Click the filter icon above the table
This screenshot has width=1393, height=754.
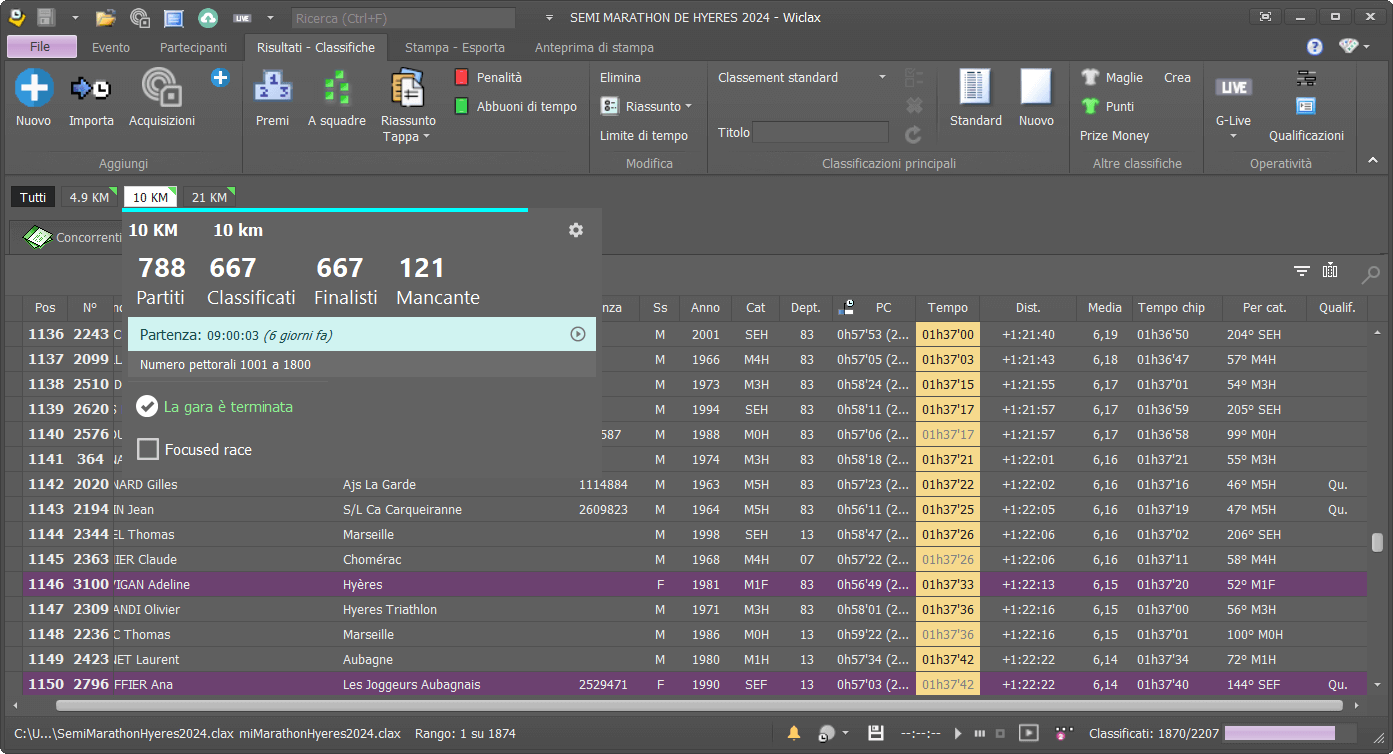click(x=1301, y=271)
